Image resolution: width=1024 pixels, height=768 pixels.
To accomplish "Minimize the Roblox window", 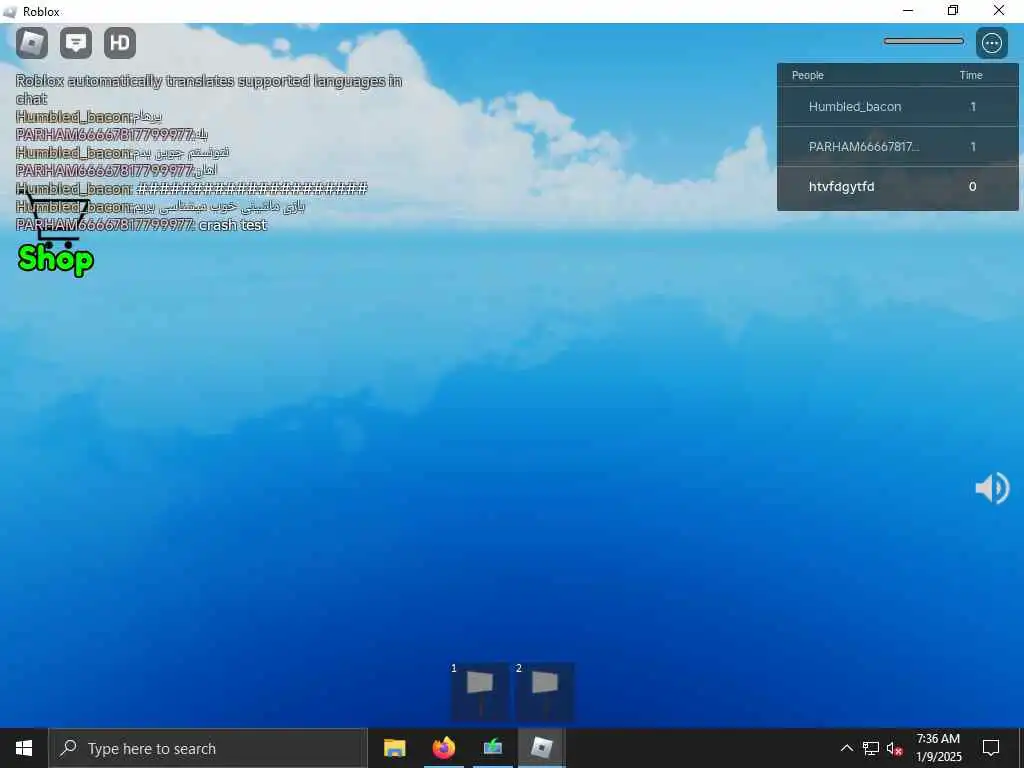I will point(908,10).
